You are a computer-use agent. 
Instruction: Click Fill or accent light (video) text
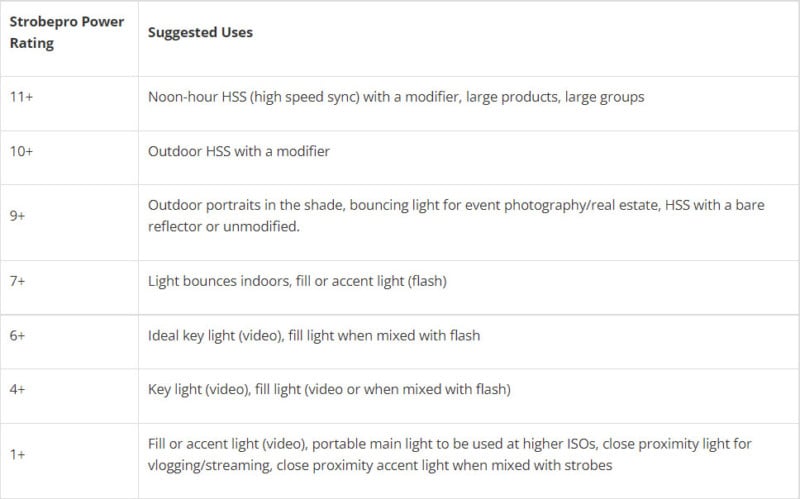228,444
